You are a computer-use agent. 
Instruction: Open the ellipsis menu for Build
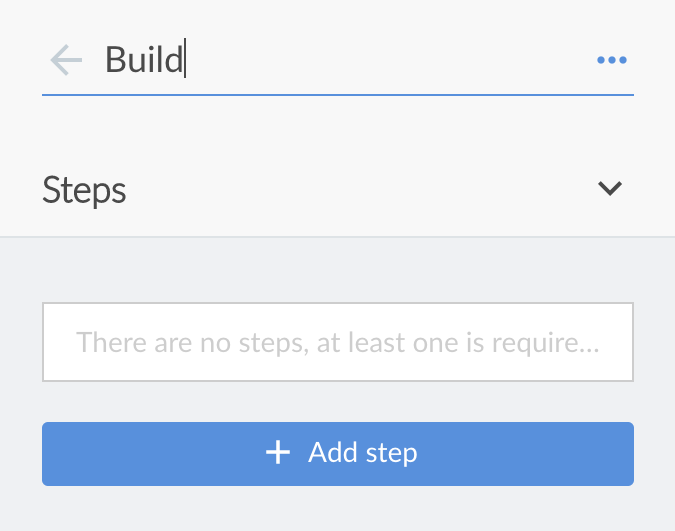(x=611, y=61)
